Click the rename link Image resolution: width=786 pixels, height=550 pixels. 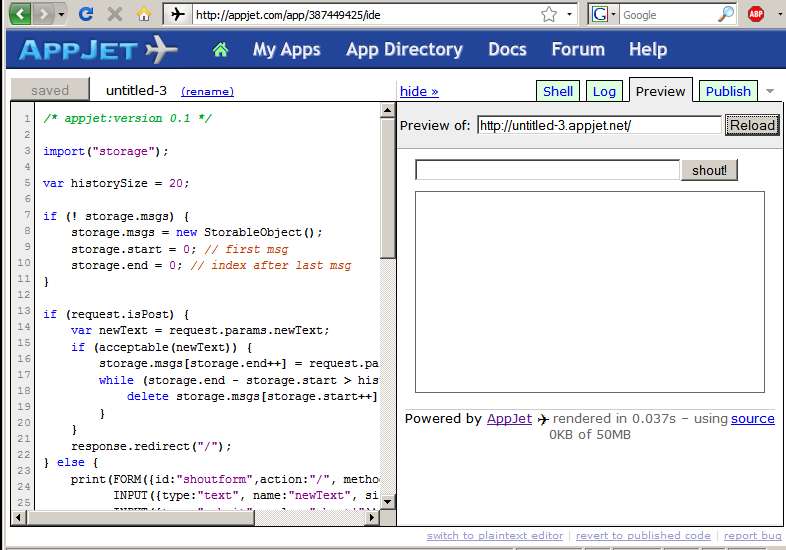point(207,92)
